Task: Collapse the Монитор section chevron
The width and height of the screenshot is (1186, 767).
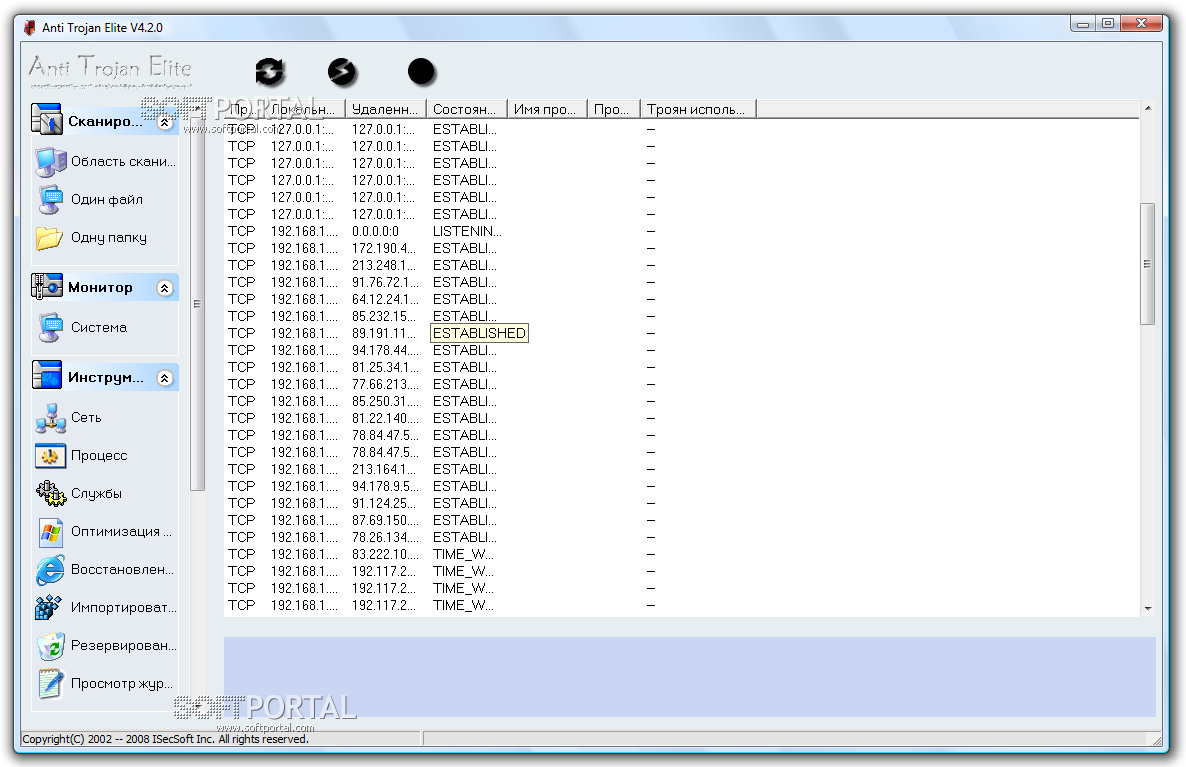Action: [x=164, y=287]
